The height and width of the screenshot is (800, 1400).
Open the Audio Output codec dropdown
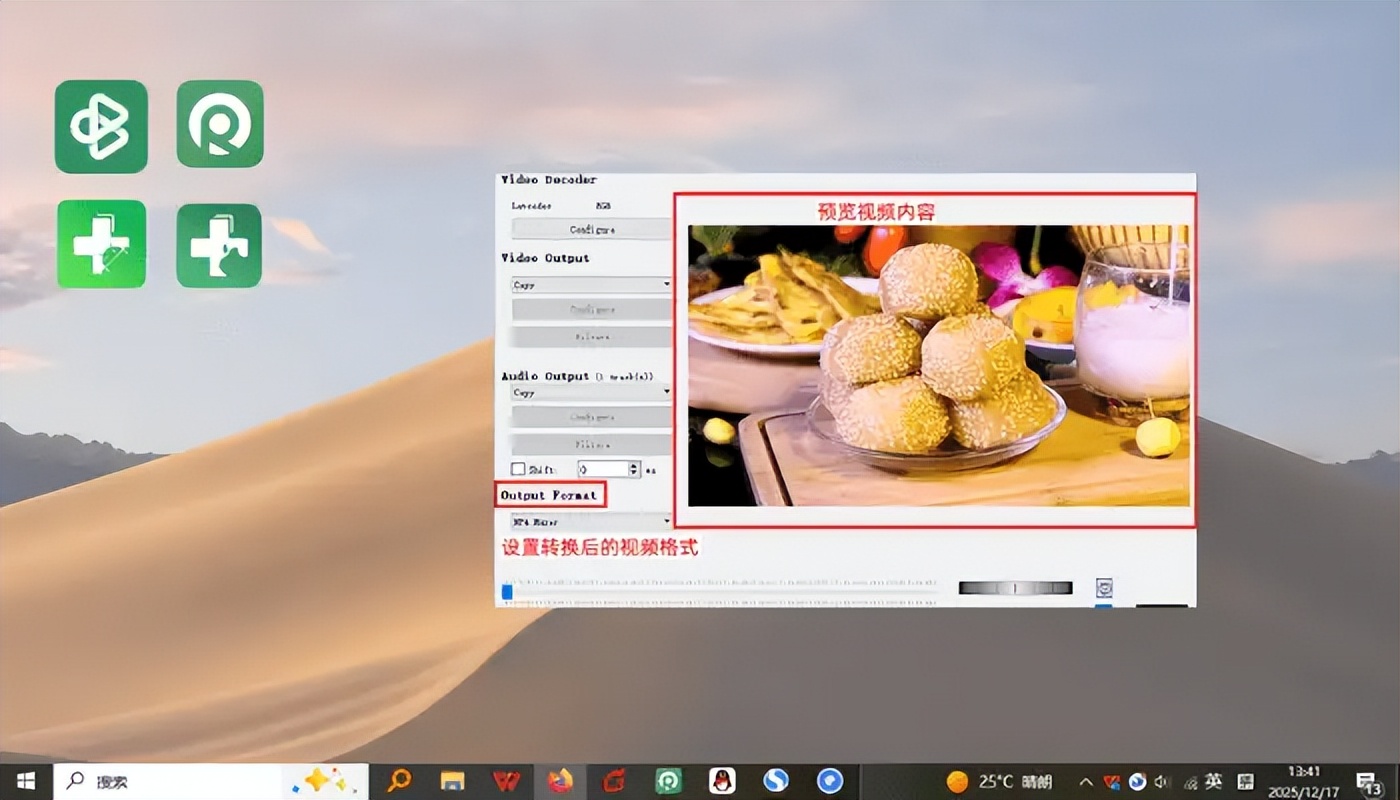click(591, 393)
